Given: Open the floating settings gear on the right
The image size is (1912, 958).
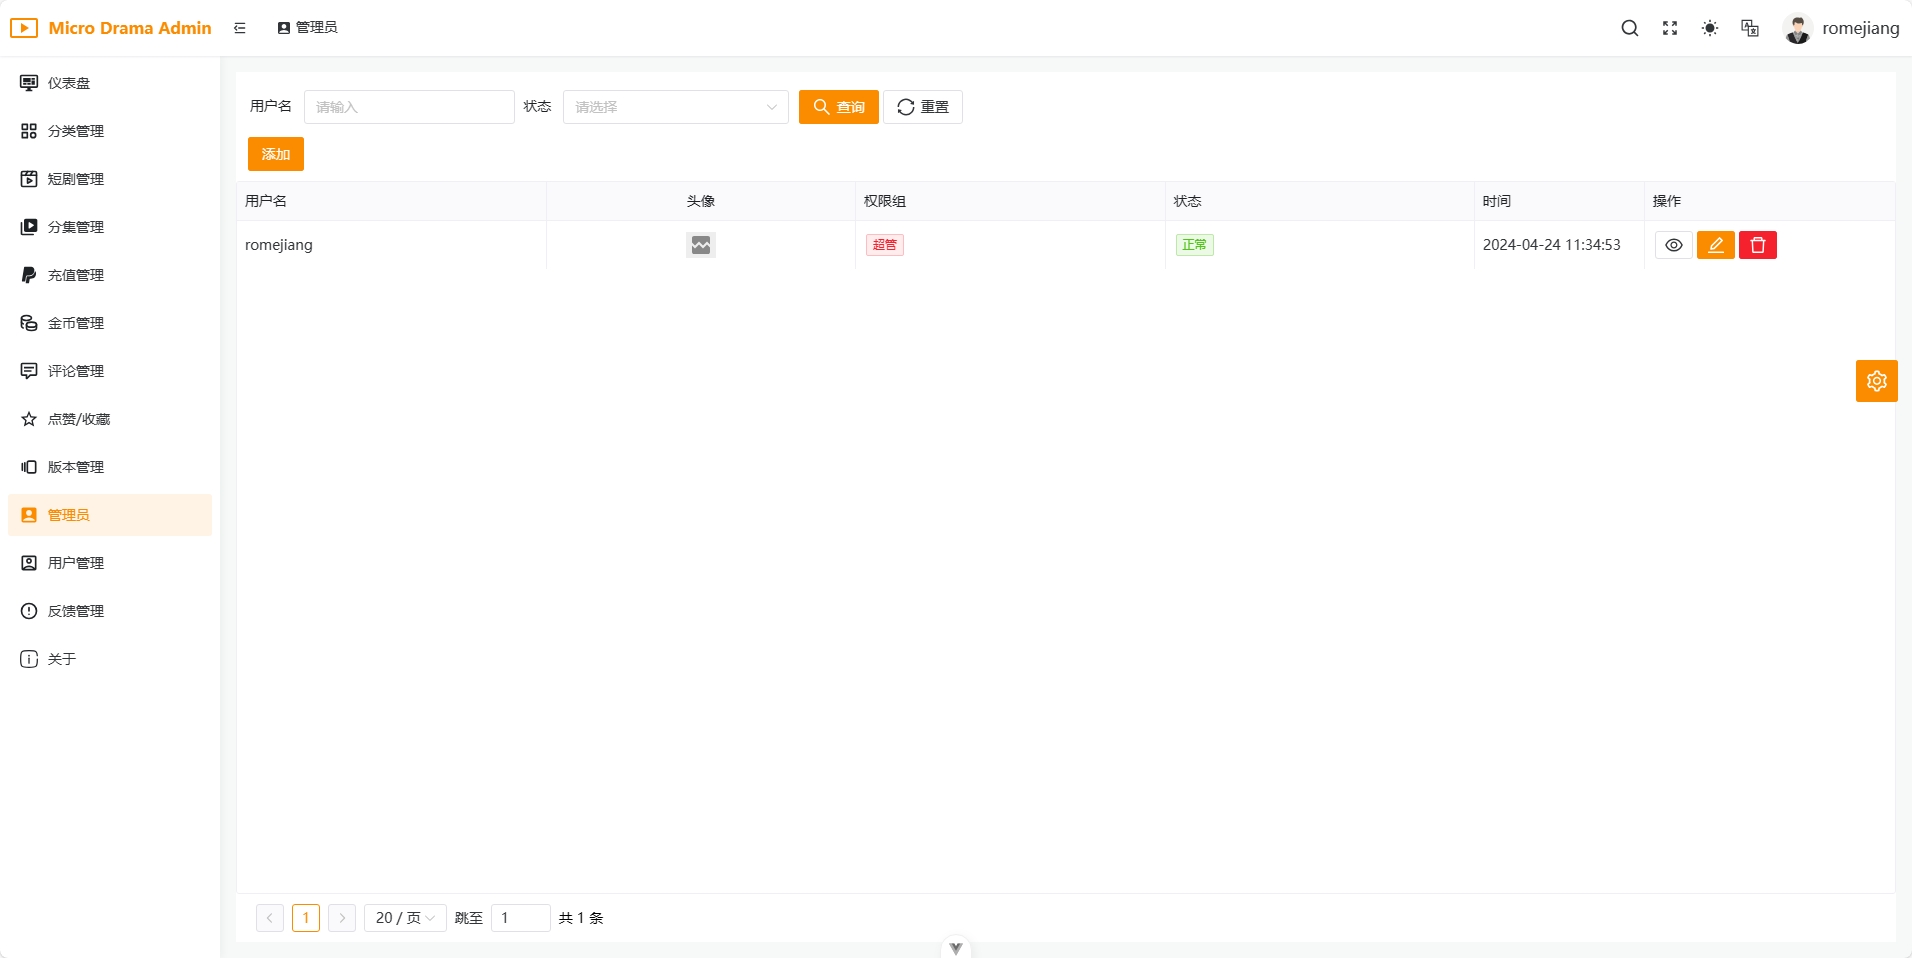Looking at the screenshot, I should click(1877, 381).
